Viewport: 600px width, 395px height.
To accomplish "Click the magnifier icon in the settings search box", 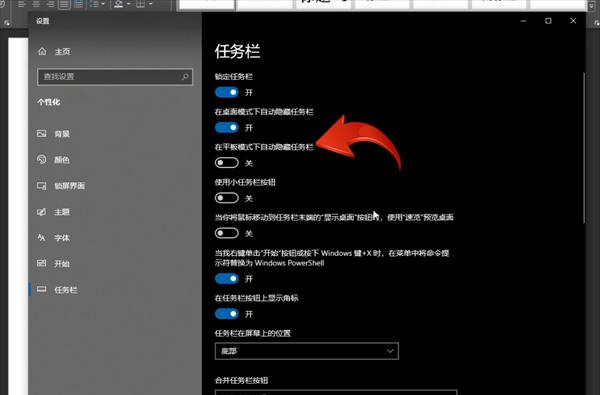I will click(185, 77).
